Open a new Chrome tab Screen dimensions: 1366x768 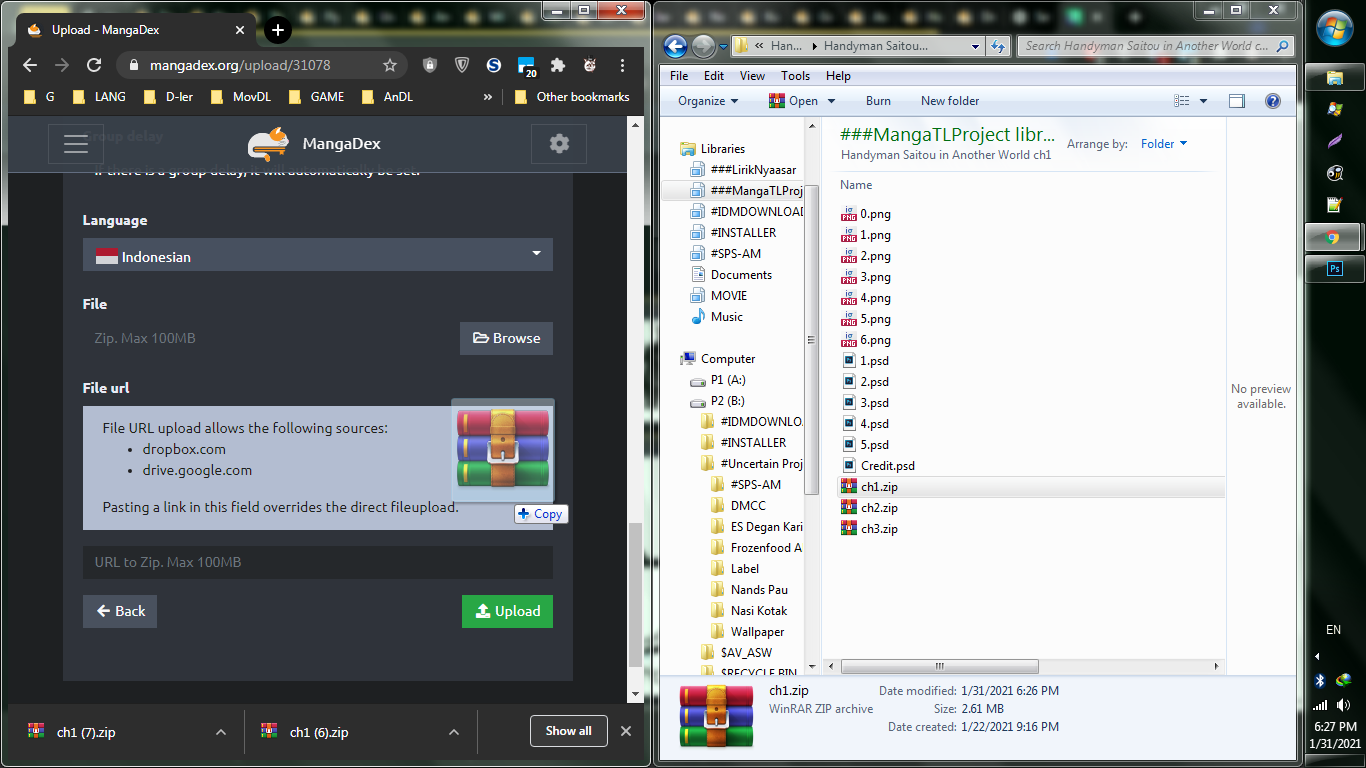pyautogui.click(x=277, y=30)
